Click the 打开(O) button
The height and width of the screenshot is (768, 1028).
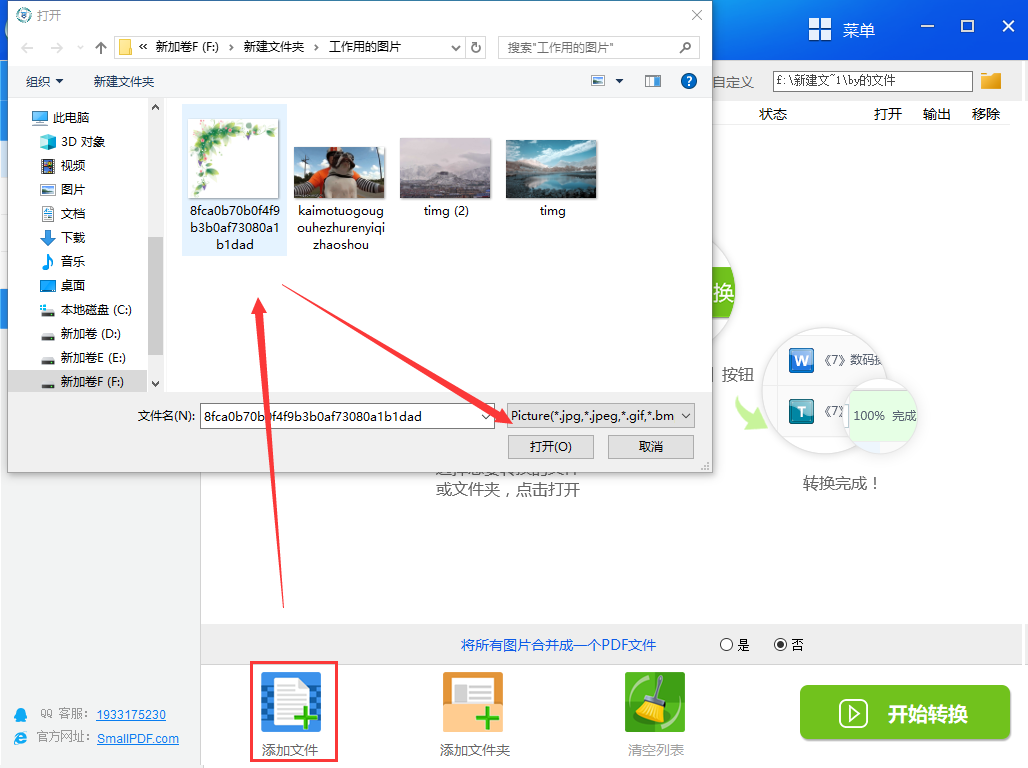point(550,446)
